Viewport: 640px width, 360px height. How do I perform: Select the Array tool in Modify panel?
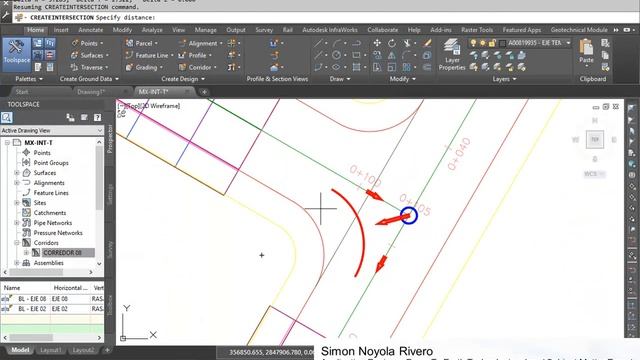(407, 67)
